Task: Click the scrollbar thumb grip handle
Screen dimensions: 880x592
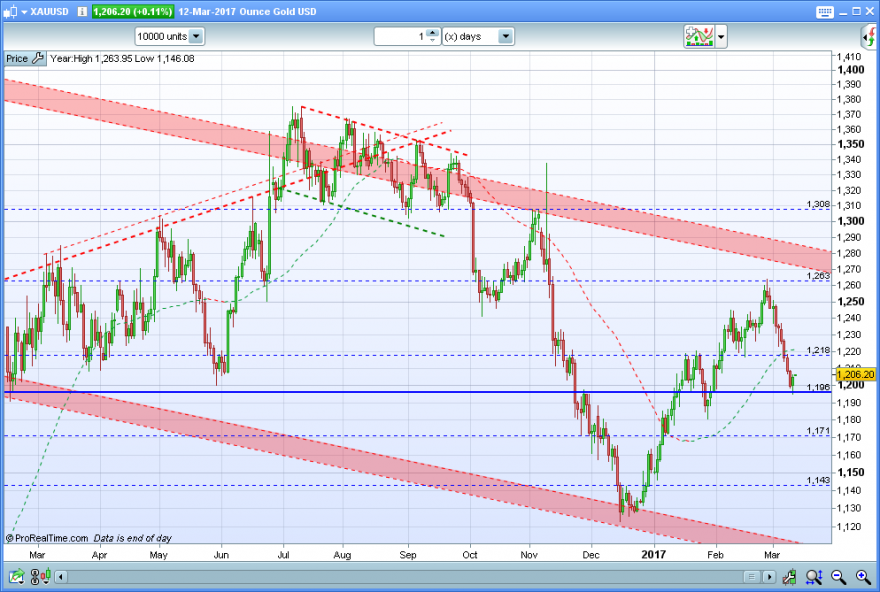Action: [751, 577]
